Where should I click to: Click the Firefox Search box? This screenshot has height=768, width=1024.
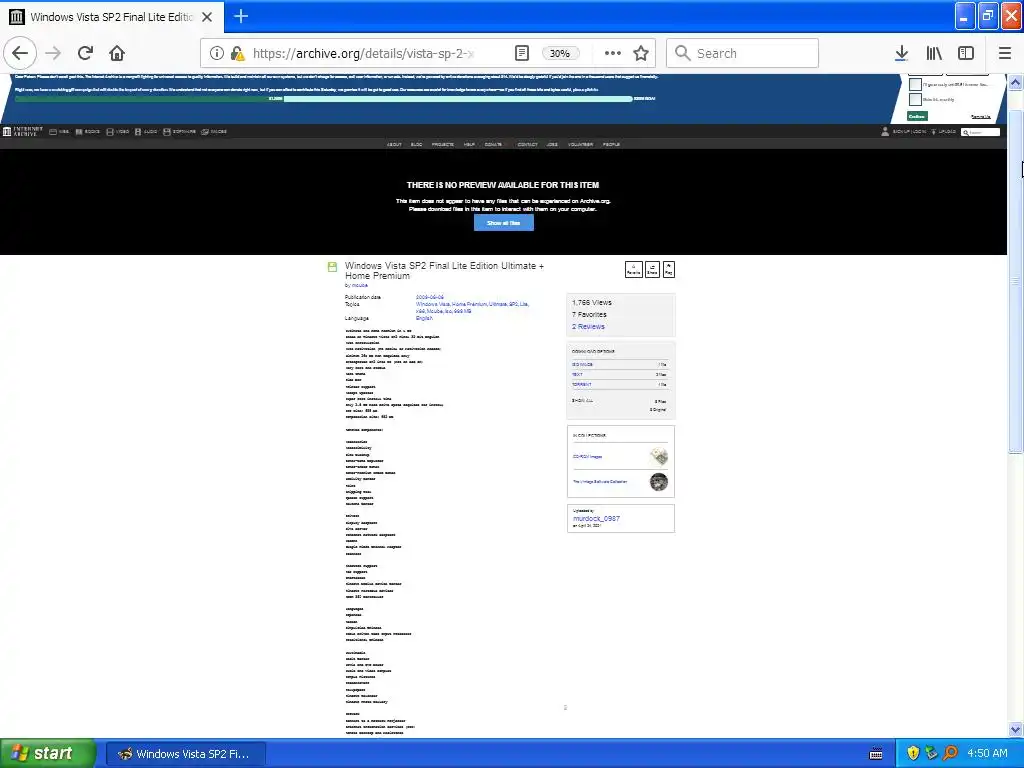point(742,54)
